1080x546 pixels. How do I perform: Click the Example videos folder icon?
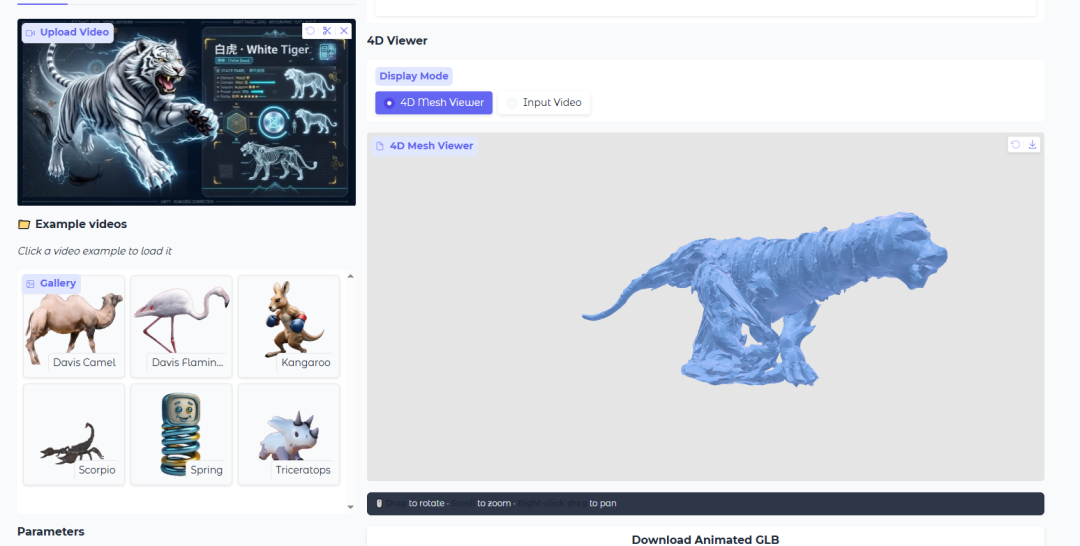[24, 224]
